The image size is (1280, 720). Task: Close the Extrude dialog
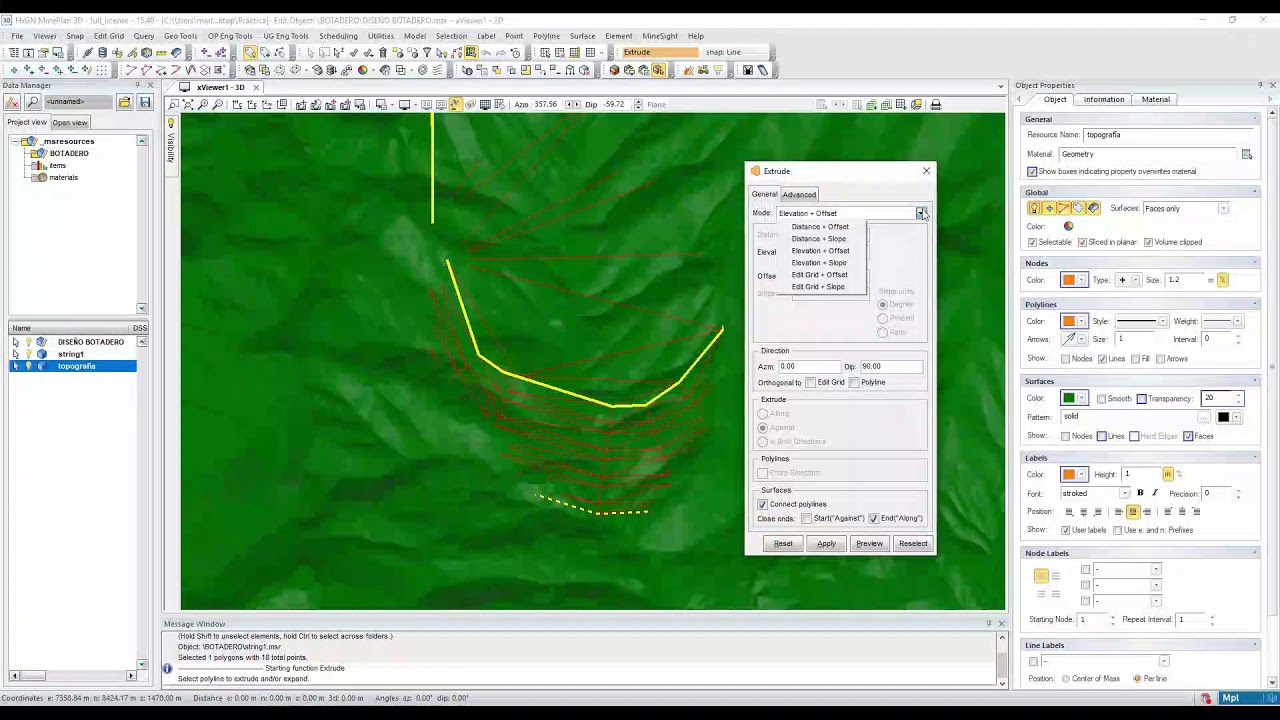pyautogui.click(x=926, y=171)
